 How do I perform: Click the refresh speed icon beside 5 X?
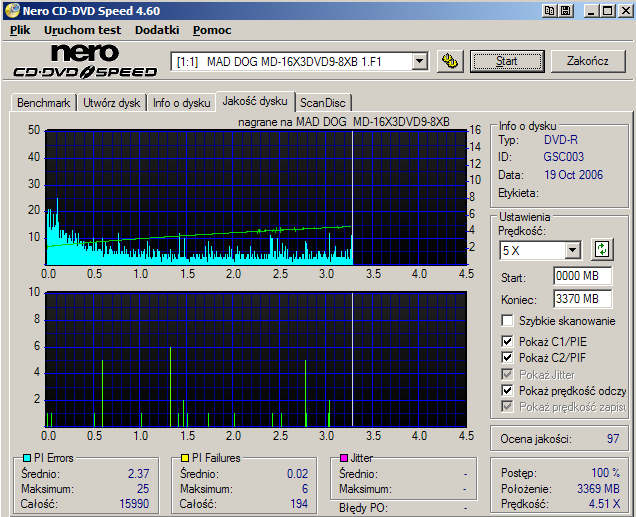(602, 249)
